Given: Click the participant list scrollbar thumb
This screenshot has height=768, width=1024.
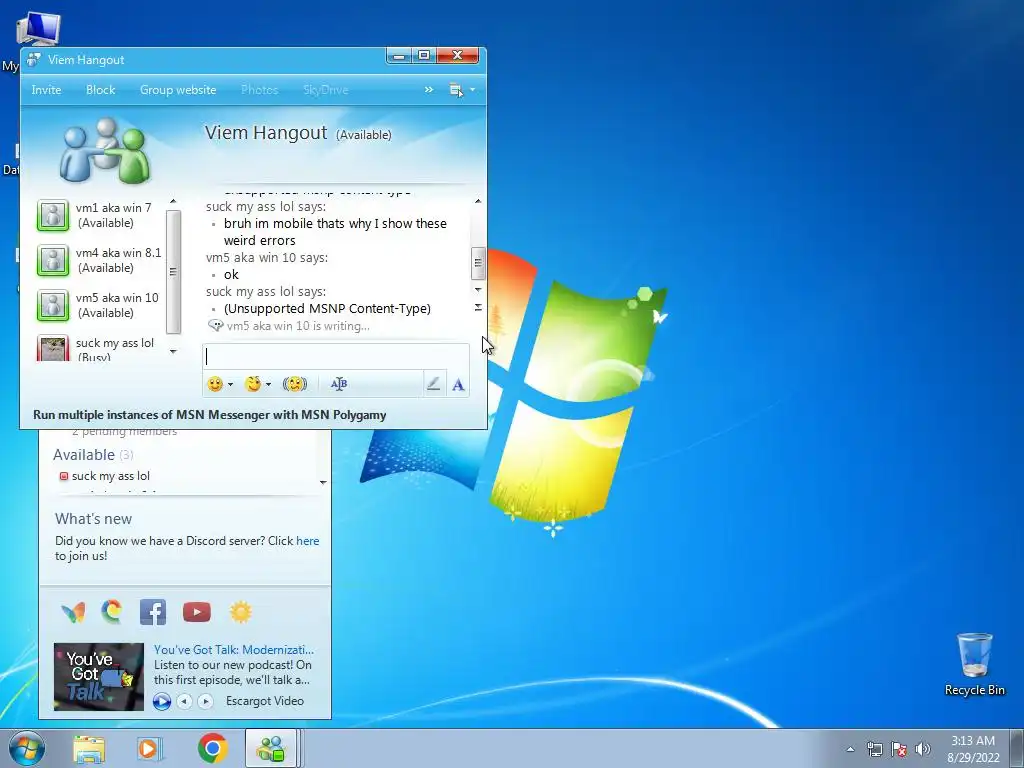Looking at the screenshot, I should pos(173,272).
